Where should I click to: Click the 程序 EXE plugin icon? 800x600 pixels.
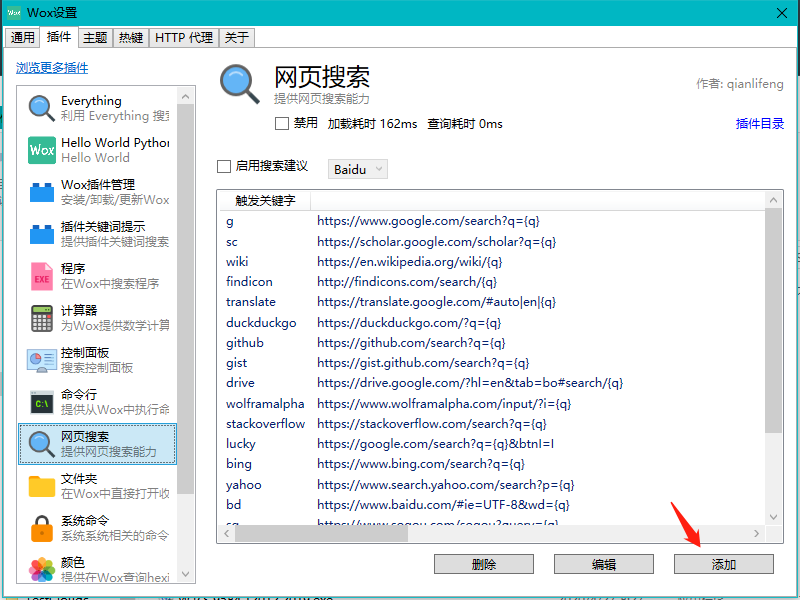pos(42,277)
